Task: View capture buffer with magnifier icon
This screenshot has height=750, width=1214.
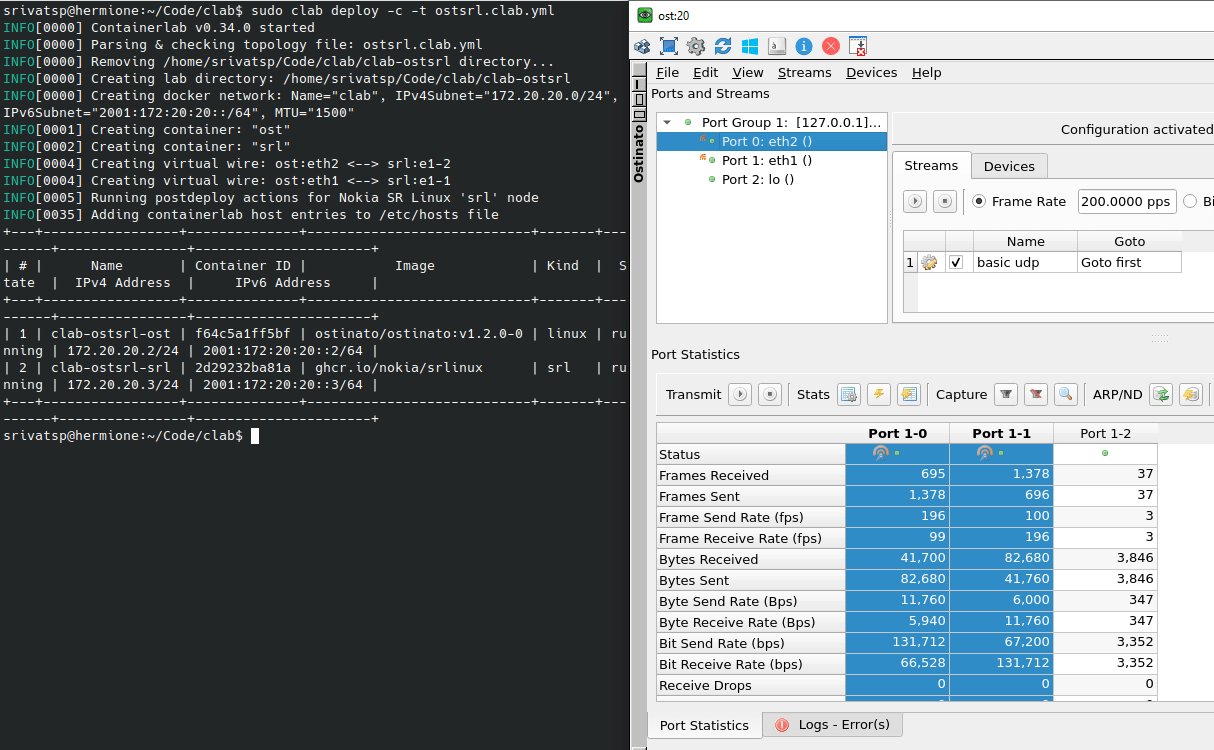Action: pyautogui.click(x=1065, y=394)
